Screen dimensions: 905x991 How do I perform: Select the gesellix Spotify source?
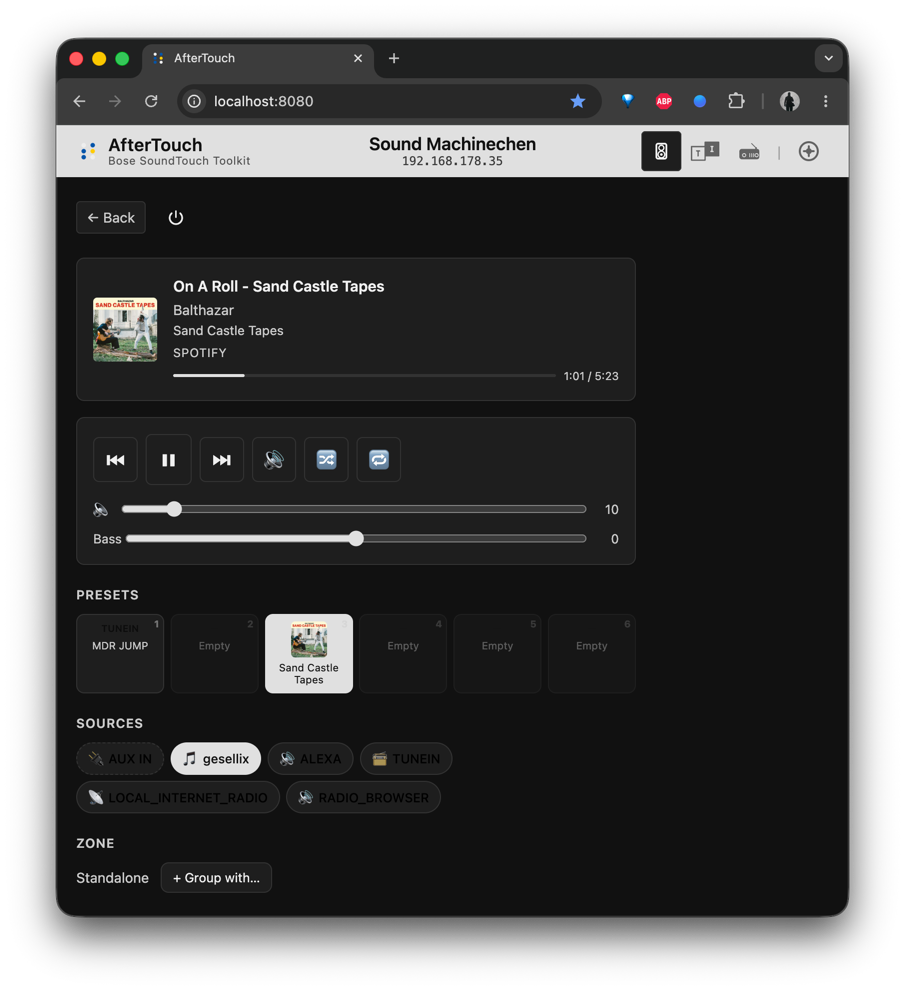[x=216, y=758]
